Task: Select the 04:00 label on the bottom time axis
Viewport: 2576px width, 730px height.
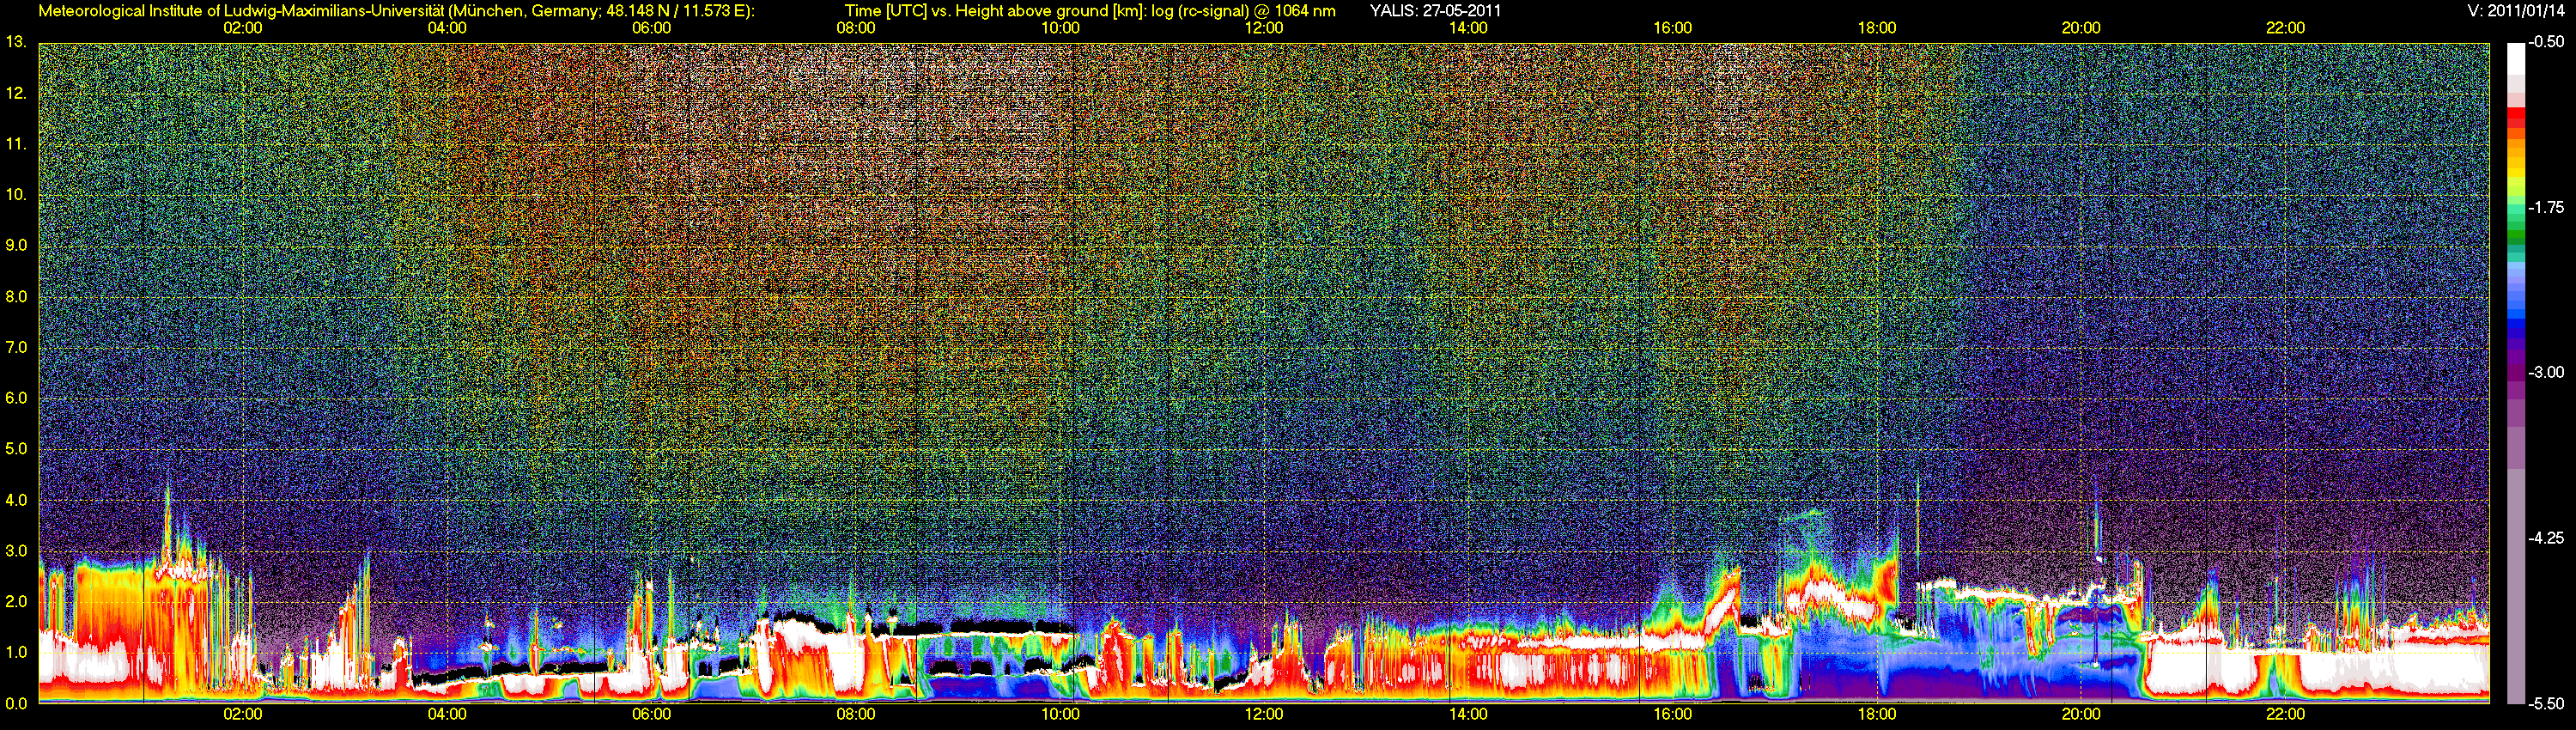Action: tap(447, 714)
